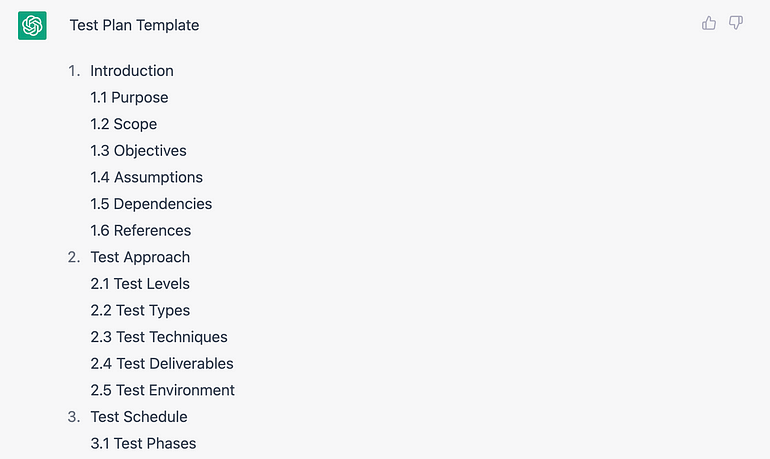The width and height of the screenshot is (770, 459).
Task: Click the 2.1 Test Levels line
Action: pyautogui.click(x=140, y=283)
